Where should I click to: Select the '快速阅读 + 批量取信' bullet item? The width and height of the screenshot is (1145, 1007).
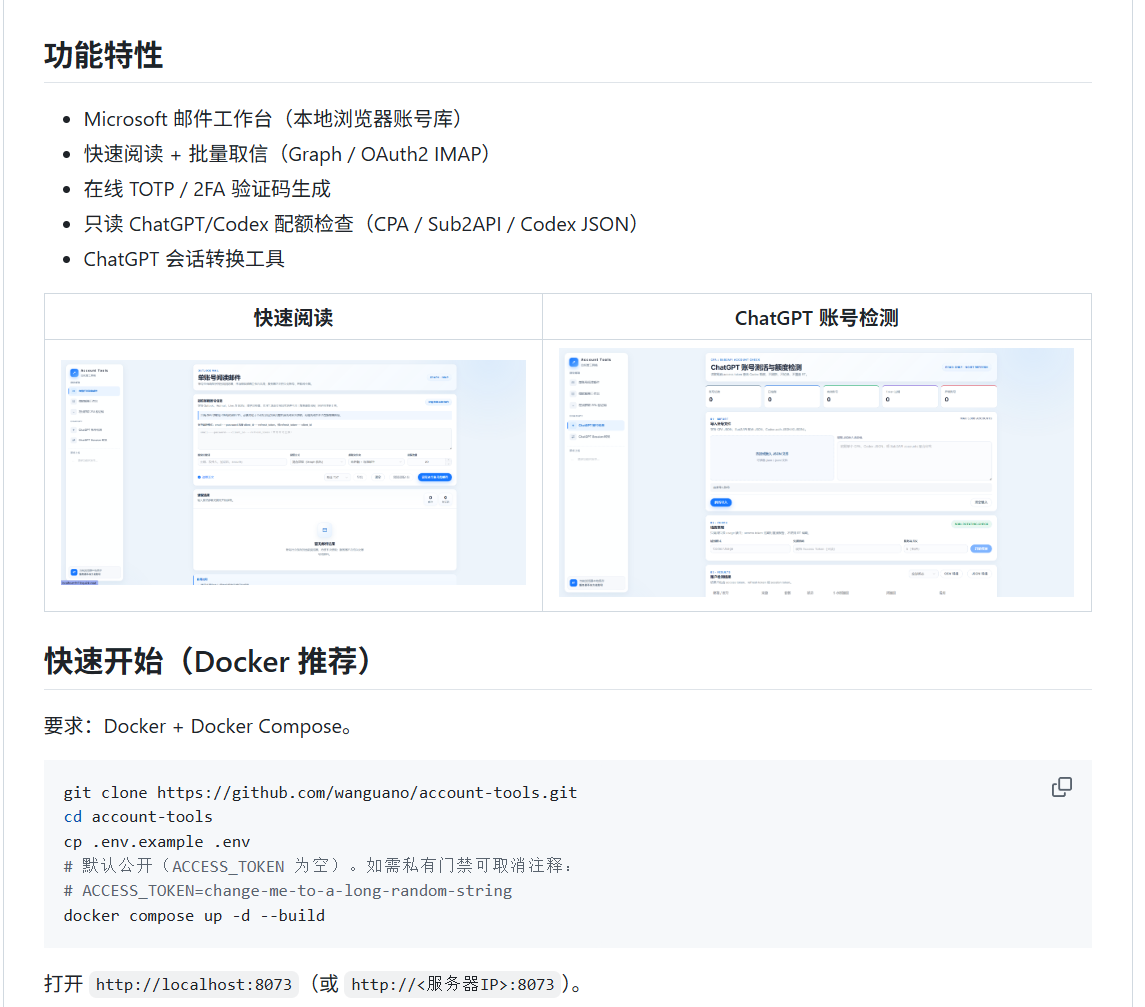point(286,154)
